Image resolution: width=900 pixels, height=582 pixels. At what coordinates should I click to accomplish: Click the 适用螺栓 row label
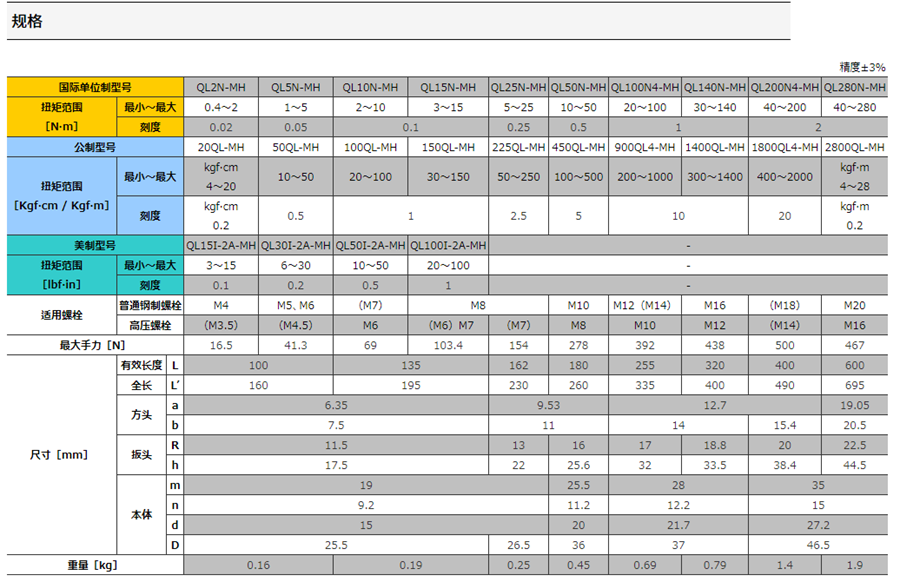pyautogui.click(x=61, y=315)
